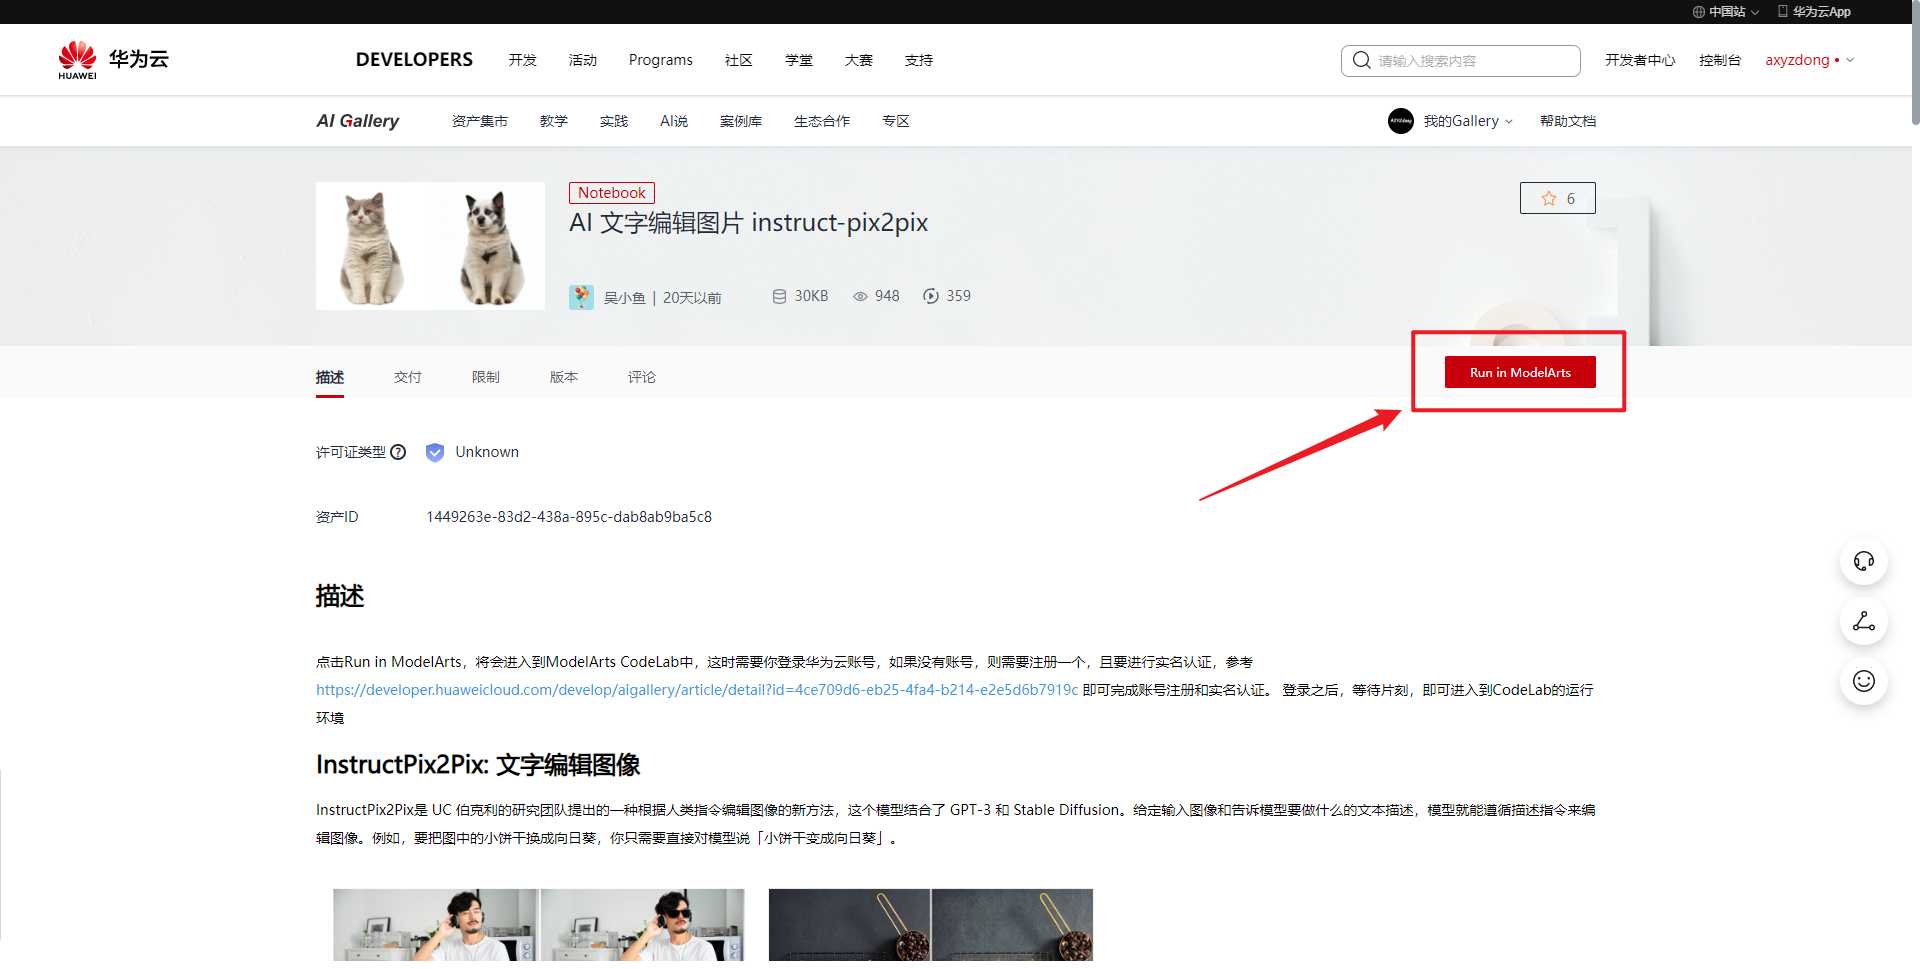Click the Notebook tag label
Viewport: 1920px width, 969px height.
click(x=612, y=193)
